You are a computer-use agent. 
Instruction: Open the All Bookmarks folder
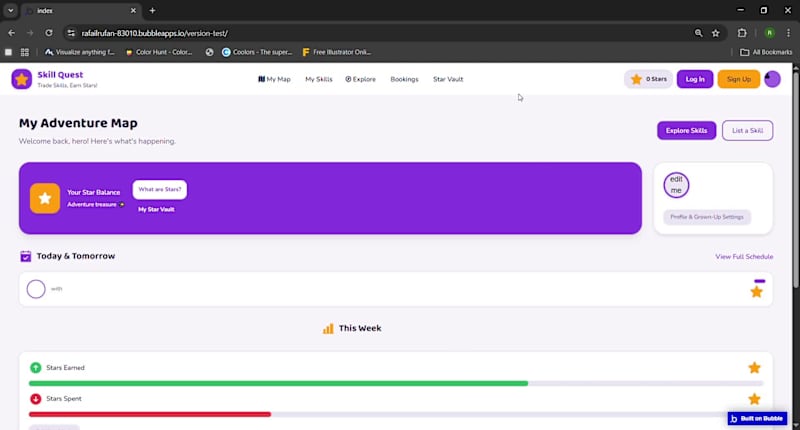point(766,52)
